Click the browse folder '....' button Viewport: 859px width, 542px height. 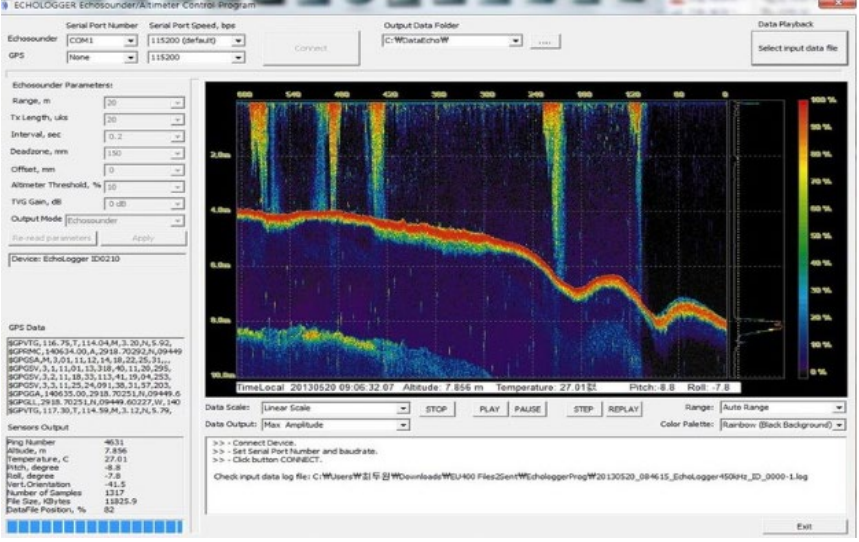(545, 42)
